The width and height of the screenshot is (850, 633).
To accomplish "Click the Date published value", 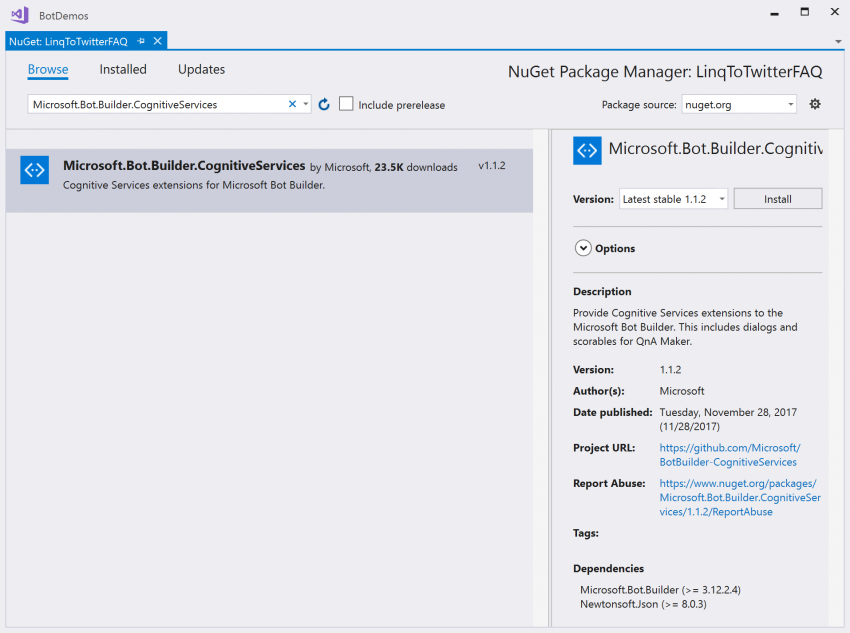I will tap(728, 419).
